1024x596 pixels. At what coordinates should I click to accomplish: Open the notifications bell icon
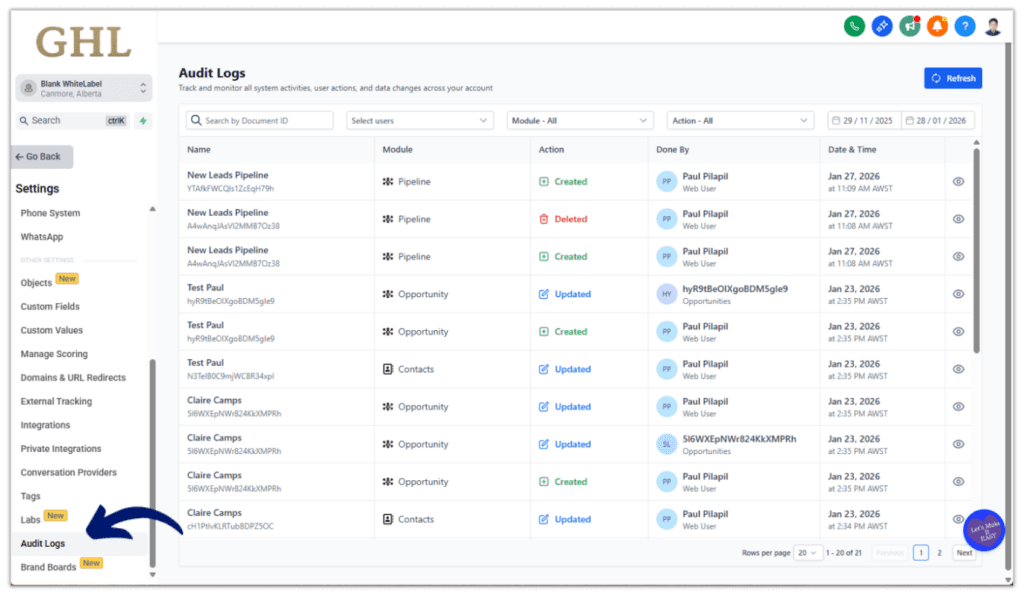point(937,26)
